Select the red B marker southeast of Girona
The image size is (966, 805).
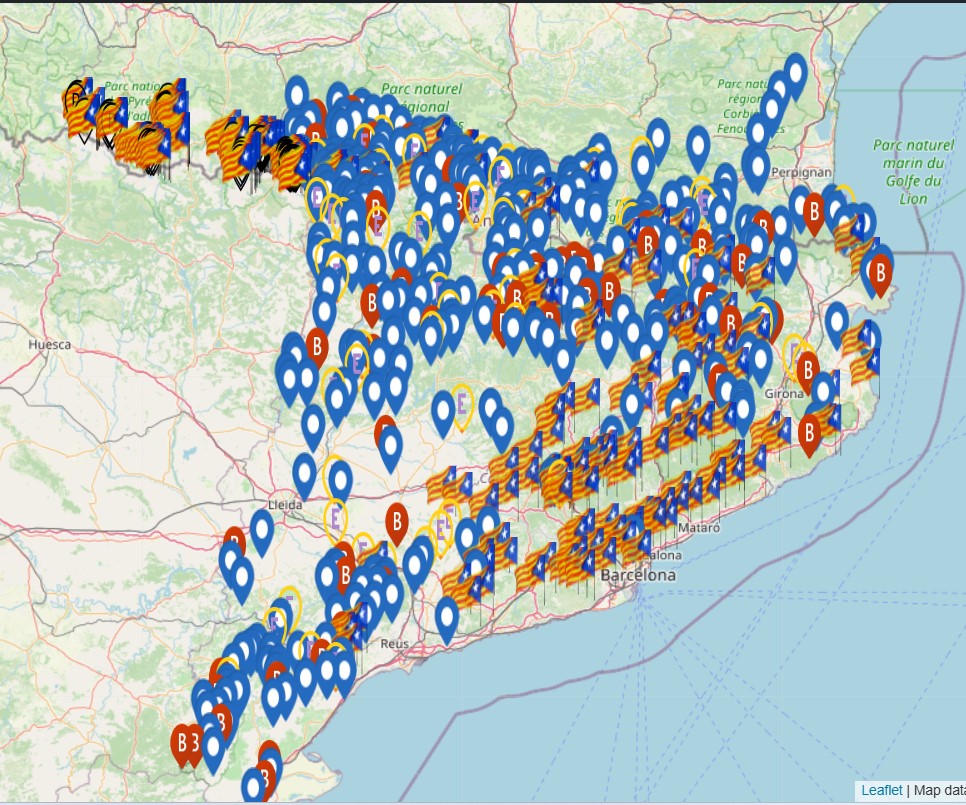coord(809,431)
